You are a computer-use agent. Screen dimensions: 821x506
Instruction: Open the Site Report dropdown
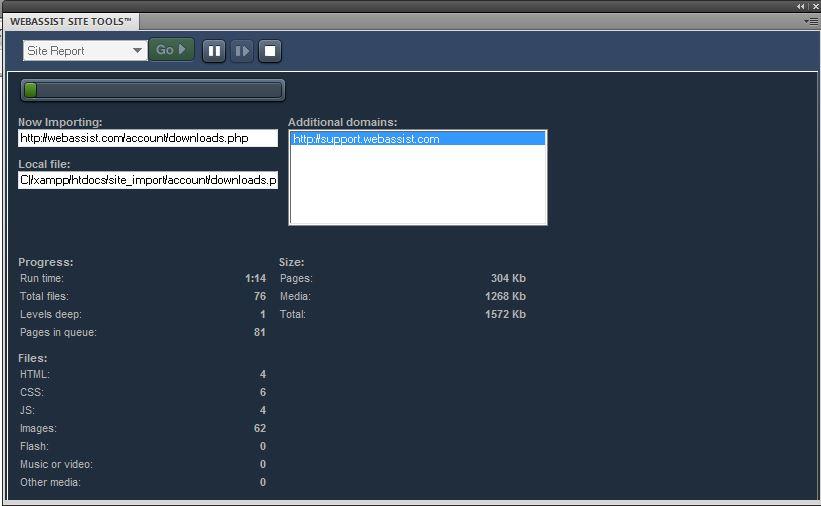coord(85,50)
